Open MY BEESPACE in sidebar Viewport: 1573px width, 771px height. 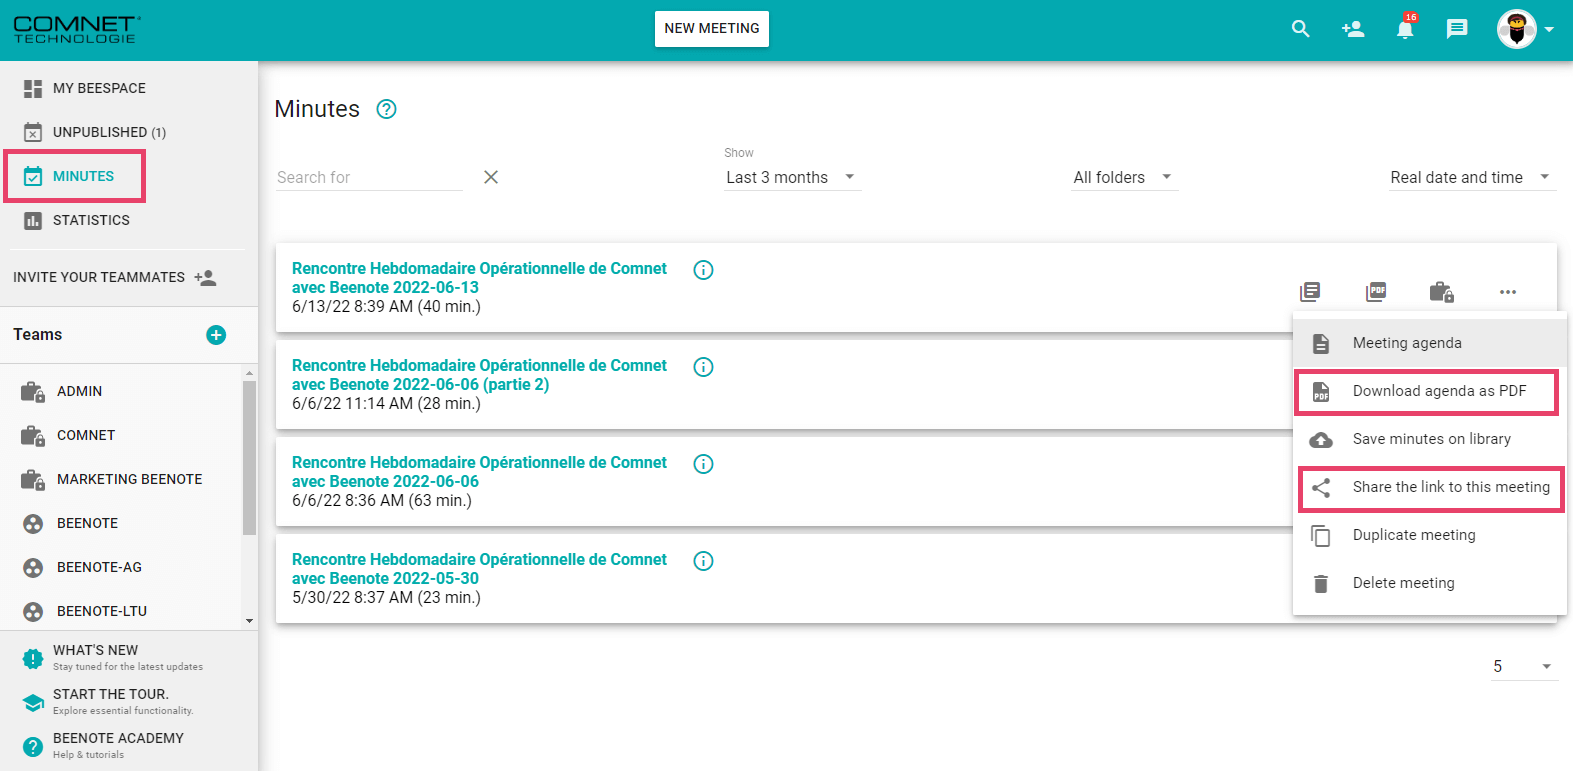(x=99, y=88)
